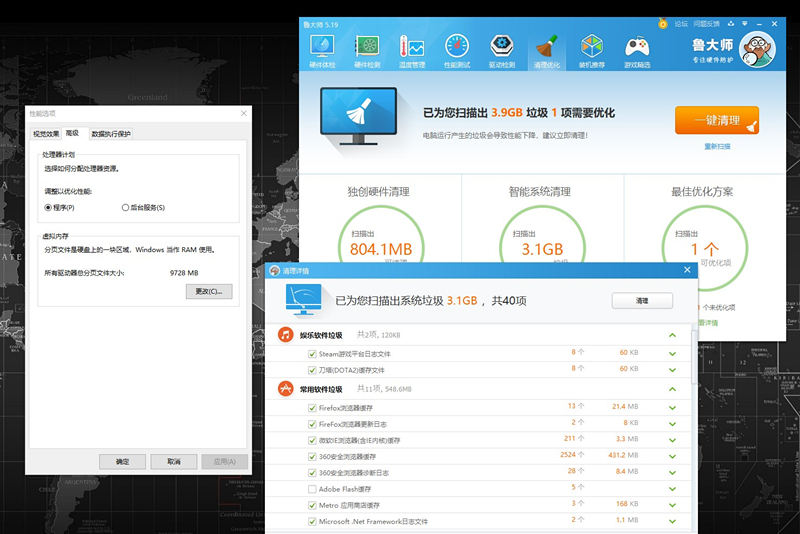Open 温度管理 temperature management icon
Viewport: 800px width, 534px height.
tap(412, 50)
